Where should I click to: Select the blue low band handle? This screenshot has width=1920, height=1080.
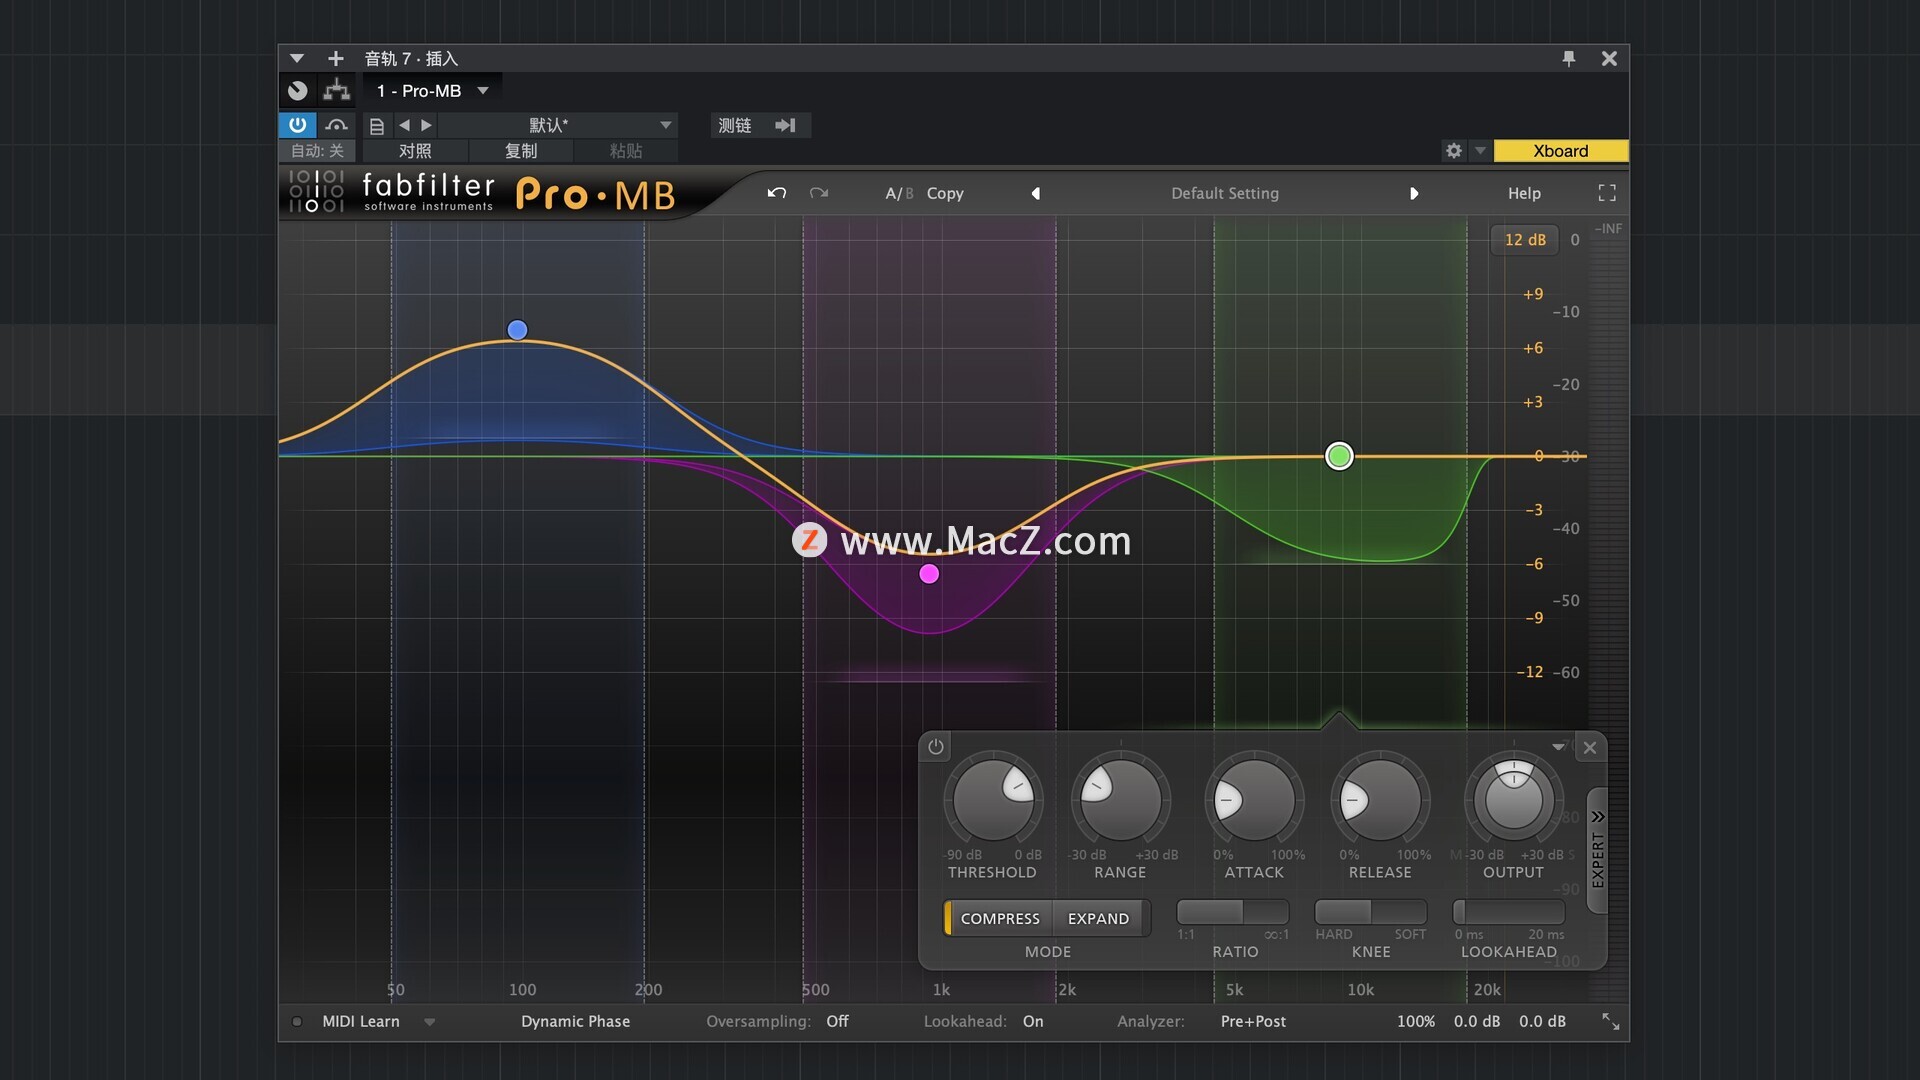[x=517, y=330]
